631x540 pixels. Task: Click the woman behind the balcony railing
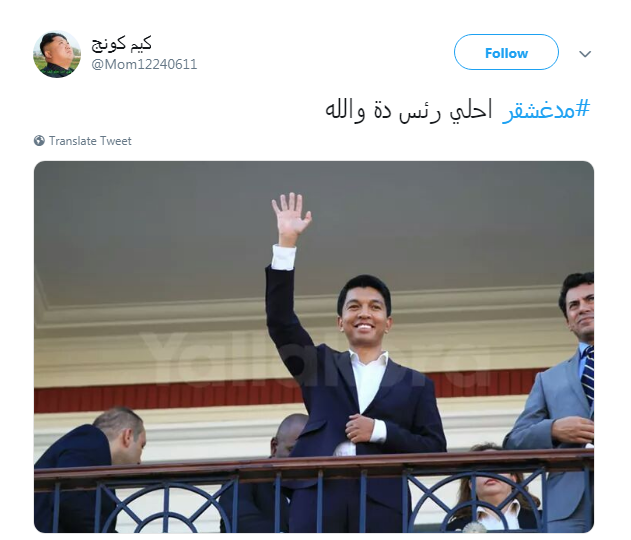(495, 489)
